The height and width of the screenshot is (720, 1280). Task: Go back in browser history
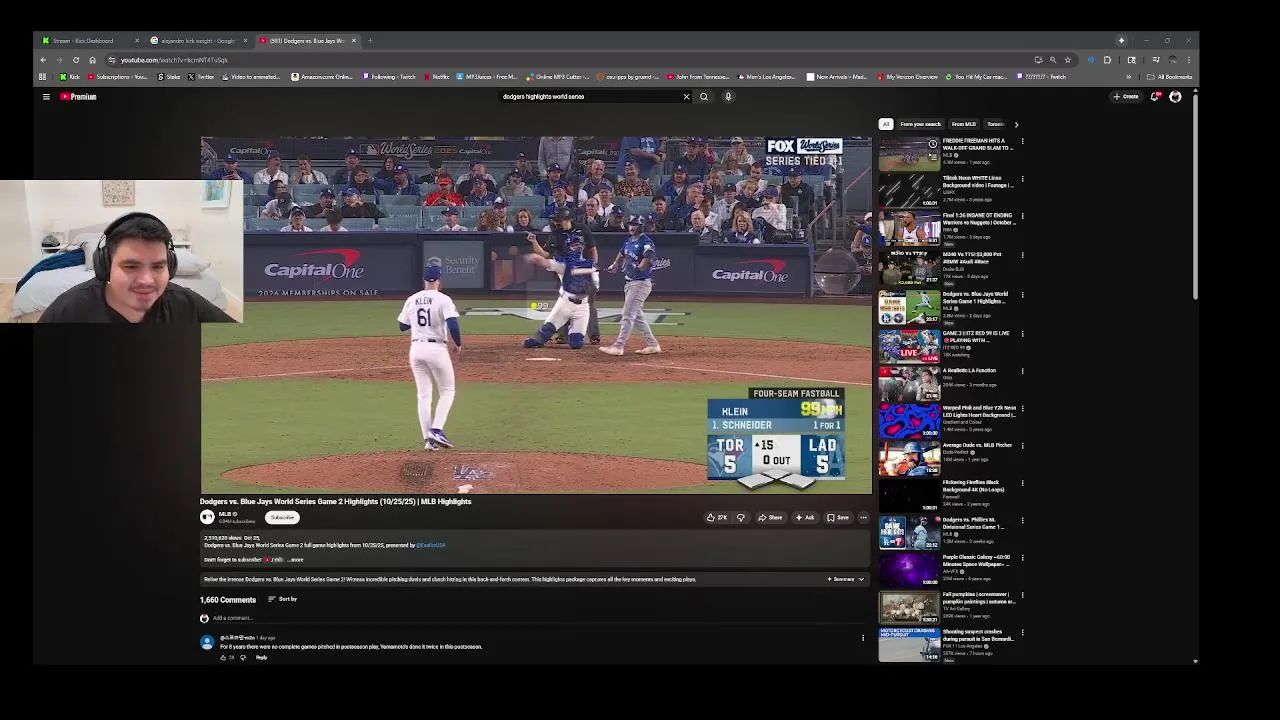tap(43, 60)
